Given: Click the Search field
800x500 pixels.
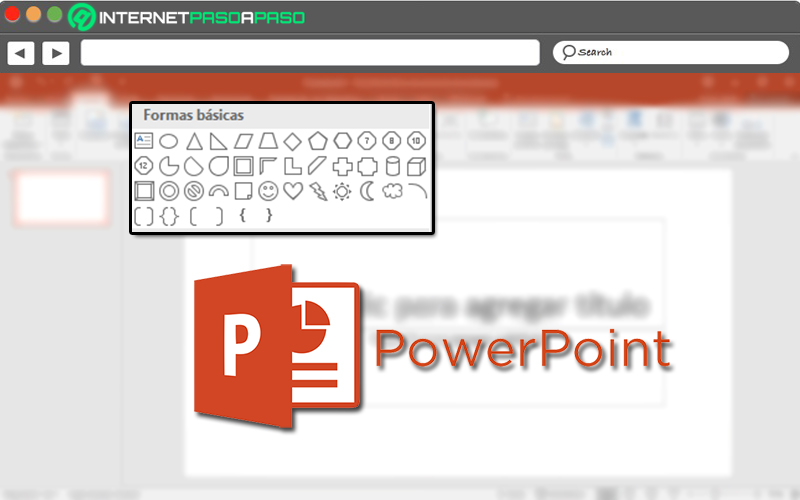Looking at the screenshot, I should point(671,52).
